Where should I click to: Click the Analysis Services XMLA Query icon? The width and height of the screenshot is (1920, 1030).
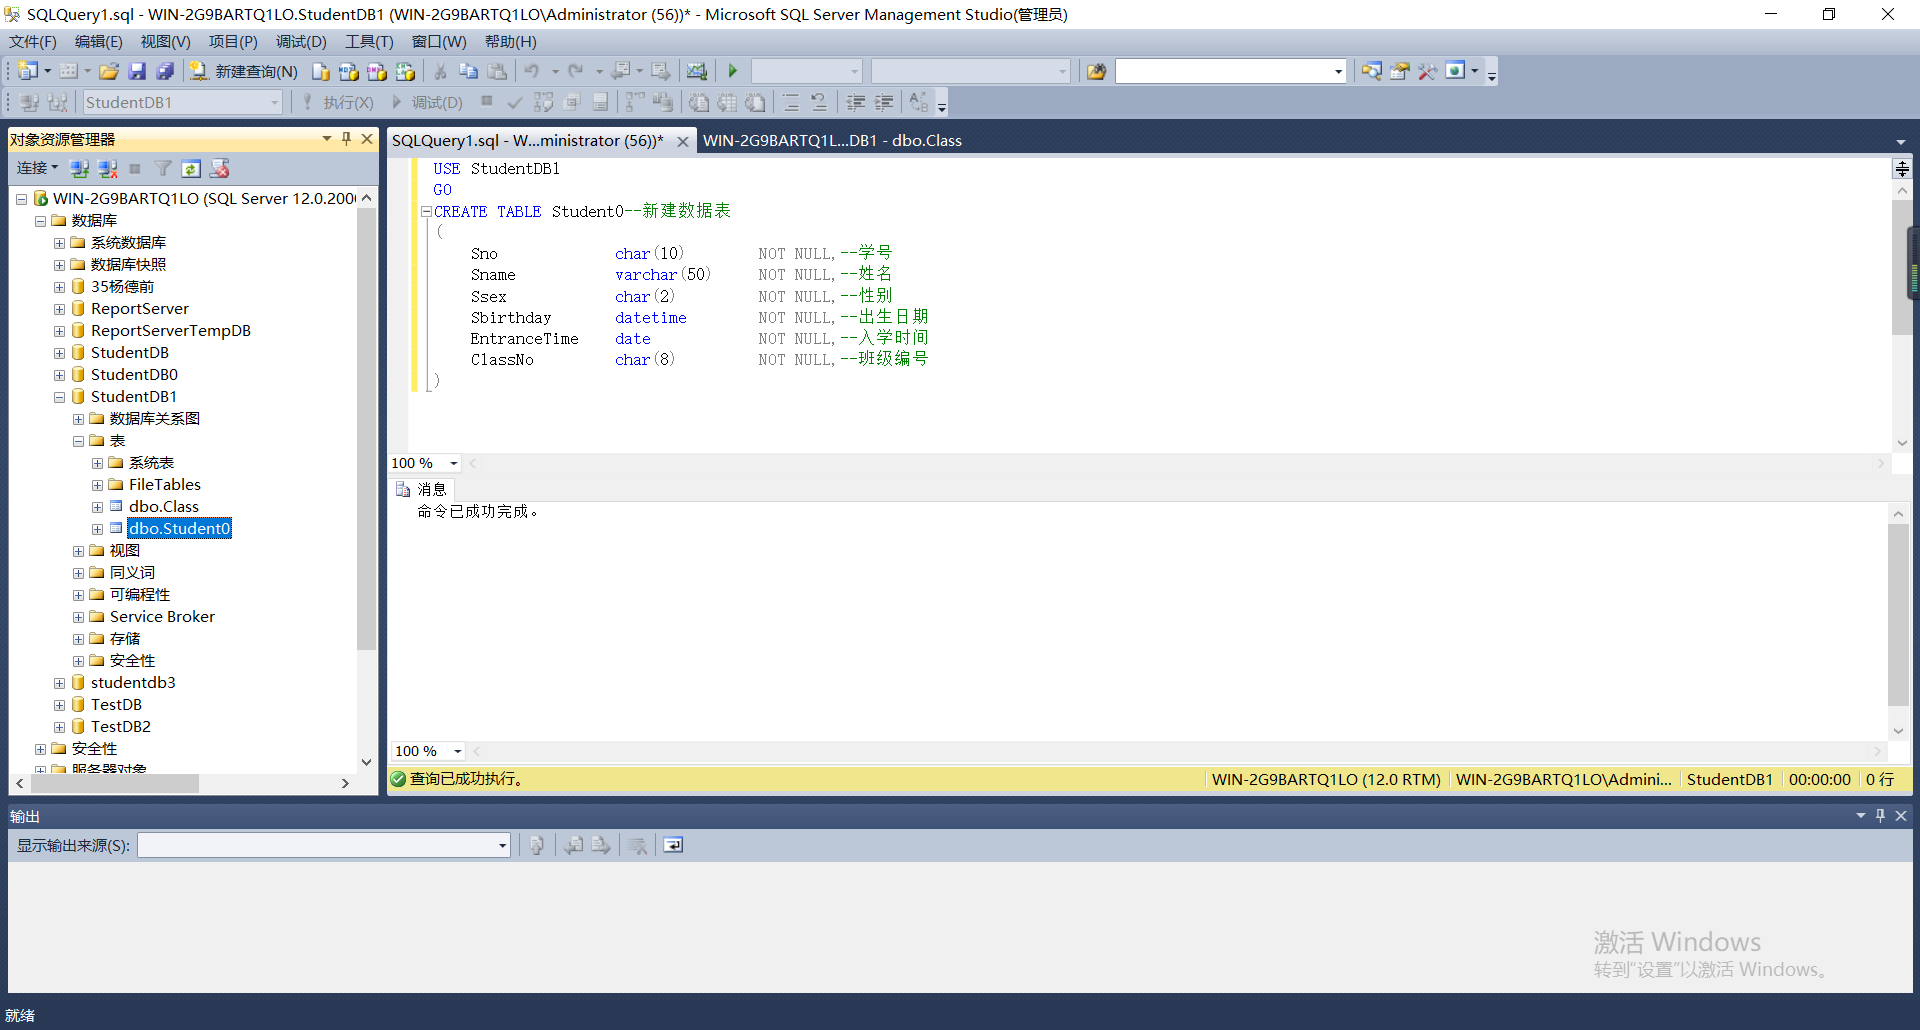405,71
